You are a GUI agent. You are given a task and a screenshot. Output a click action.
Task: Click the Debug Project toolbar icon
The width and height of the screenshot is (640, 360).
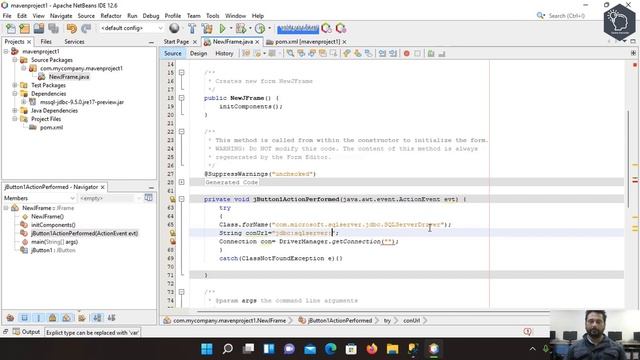click(241, 28)
